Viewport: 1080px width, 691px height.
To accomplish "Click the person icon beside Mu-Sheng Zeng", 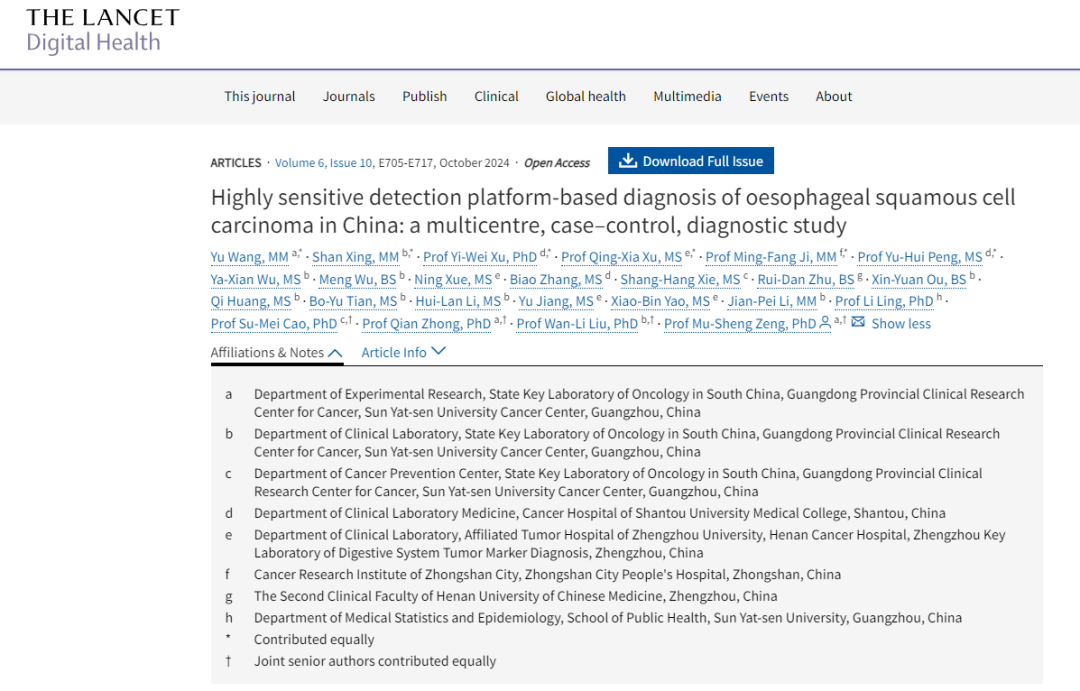I will click(x=824, y=322).
